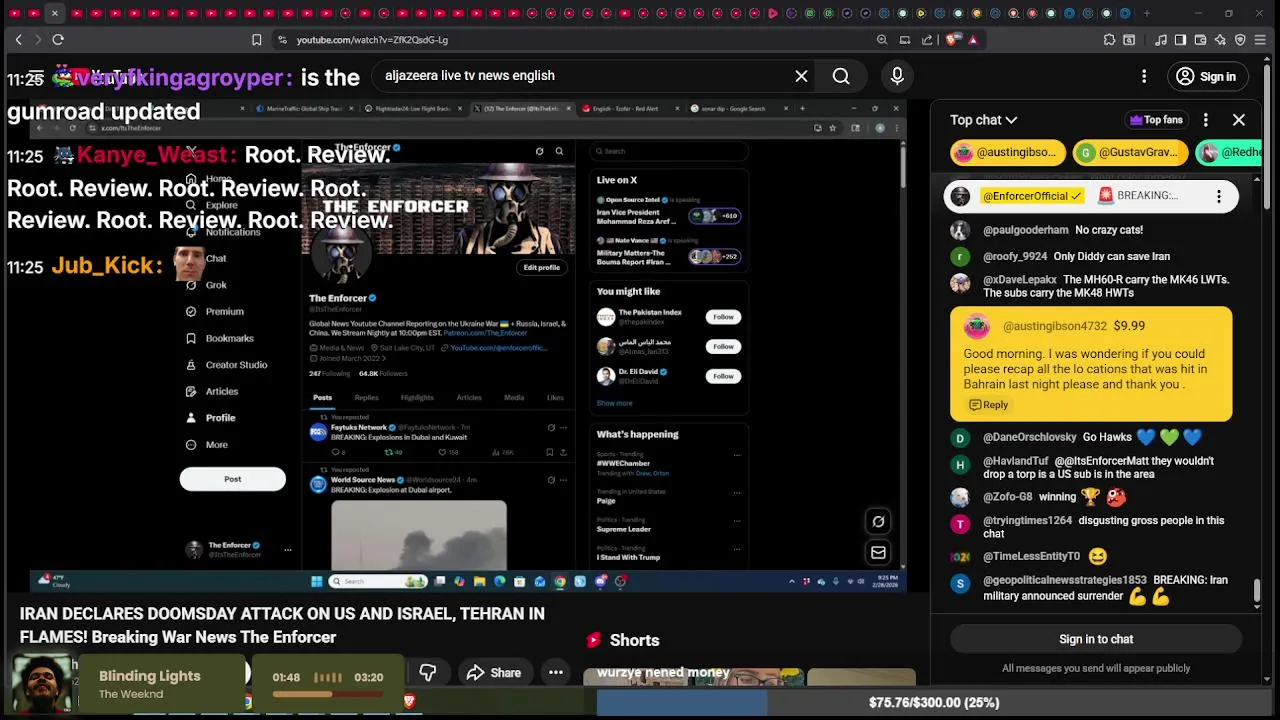Share this page from address bar

927,40
